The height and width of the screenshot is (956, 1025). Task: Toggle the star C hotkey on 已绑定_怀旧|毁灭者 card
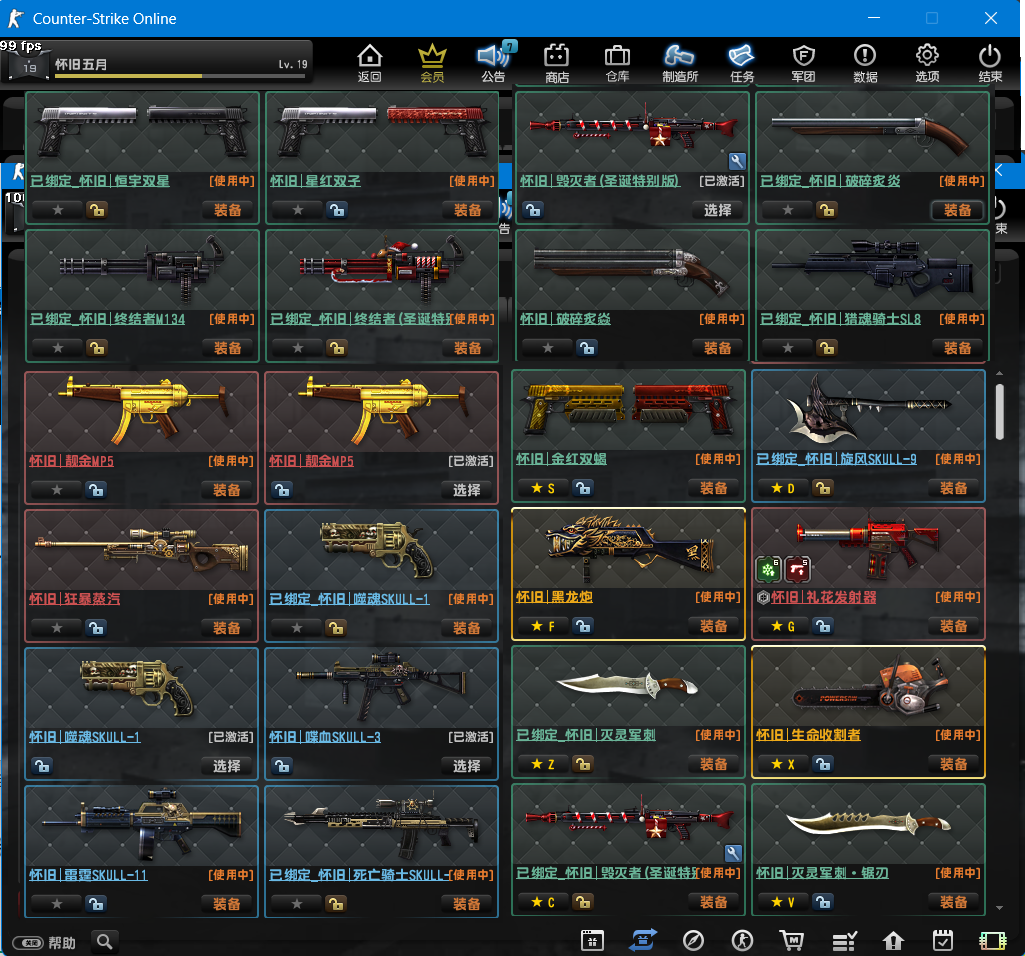[543, 902]
